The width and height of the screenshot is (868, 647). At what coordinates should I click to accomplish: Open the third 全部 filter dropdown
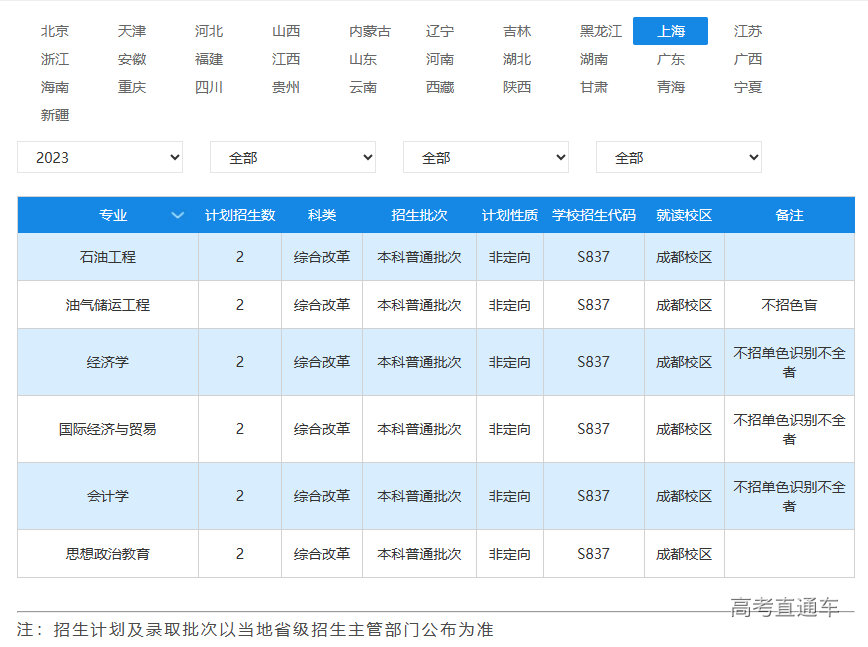pyautogui.click(x=485, y=157)
